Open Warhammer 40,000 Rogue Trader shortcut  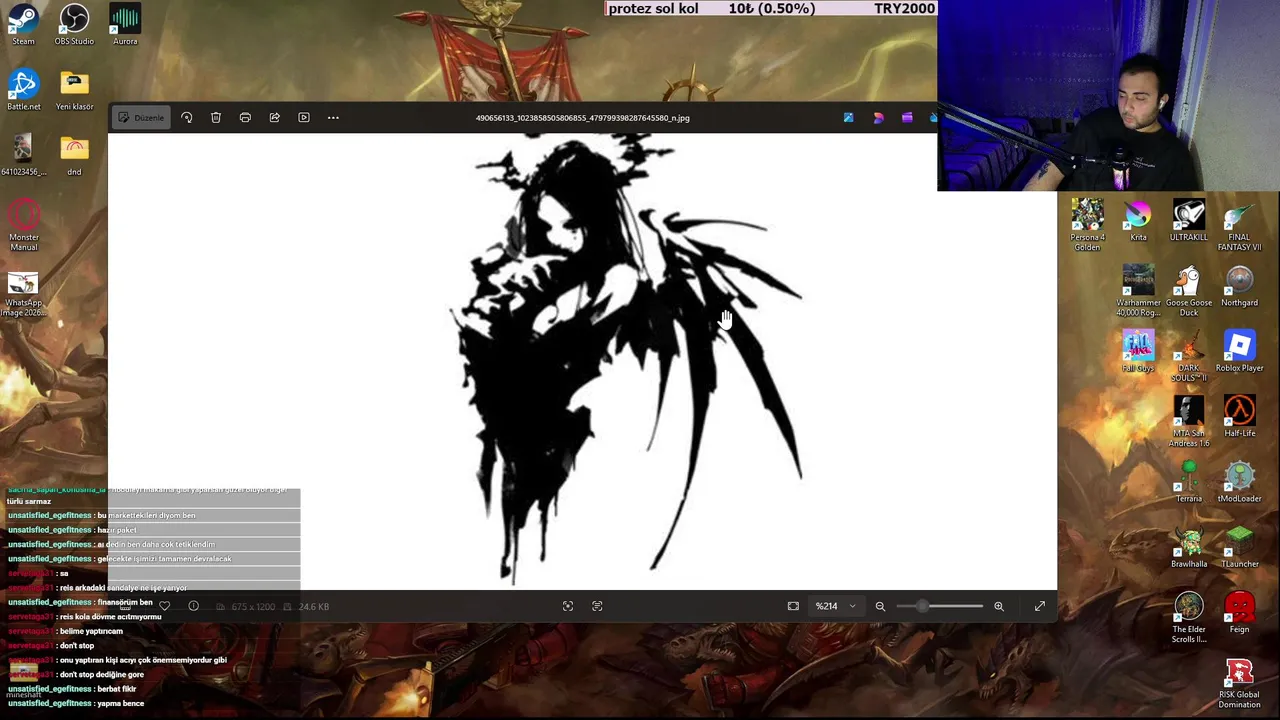[1138, 291]
